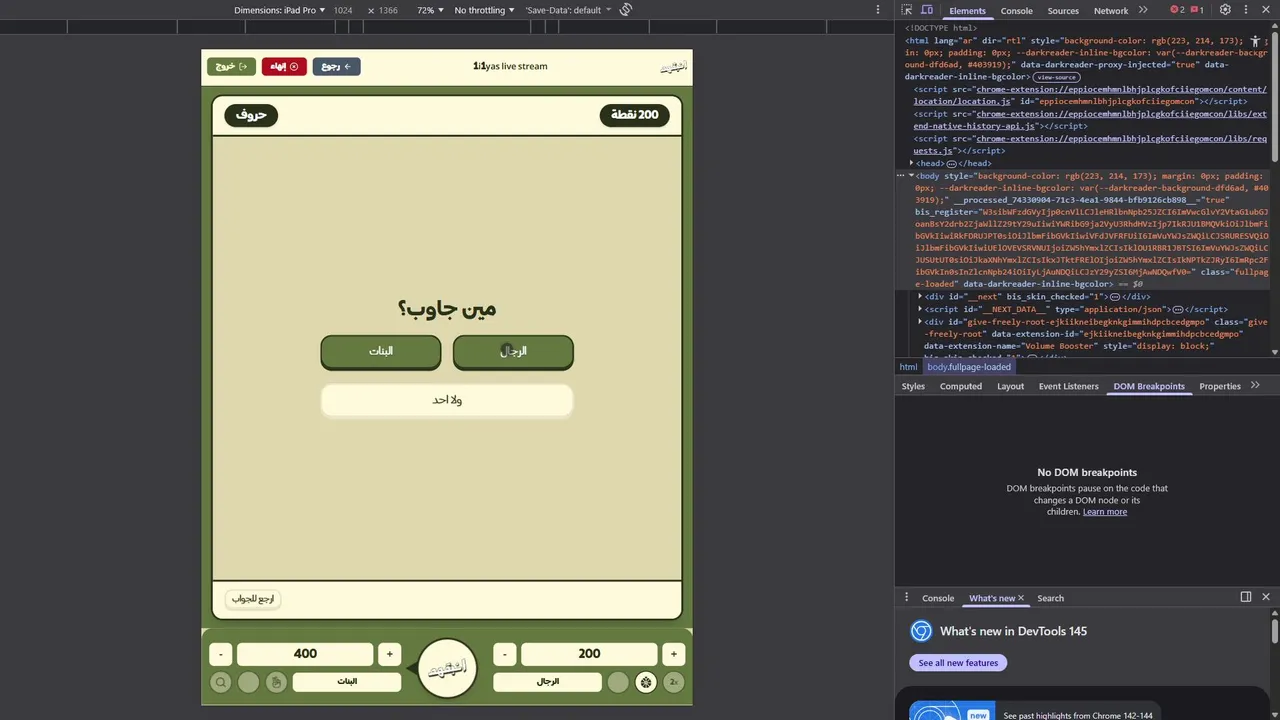Choose ولا احد nobody answered
1280x720 pixels.
(x=447, y=400)
